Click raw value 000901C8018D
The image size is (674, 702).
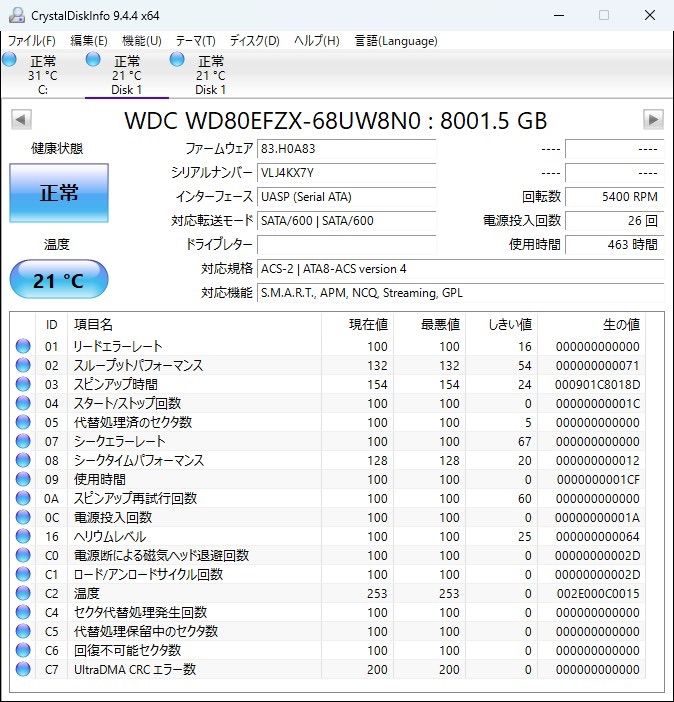coord(597,385)
